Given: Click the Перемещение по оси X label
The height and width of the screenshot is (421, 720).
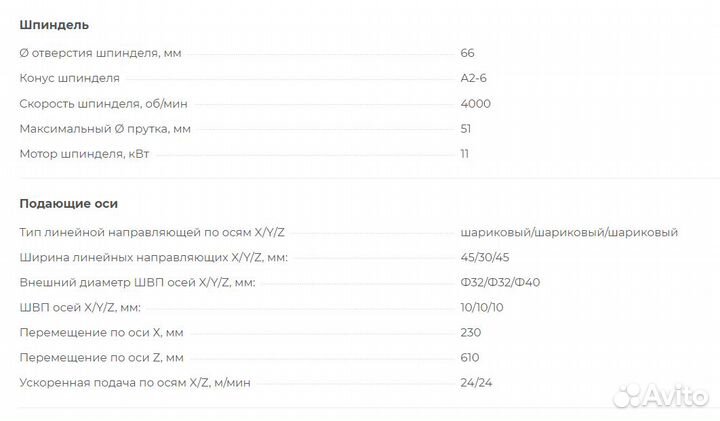Looking at the screenshot, I should point(101,332).
